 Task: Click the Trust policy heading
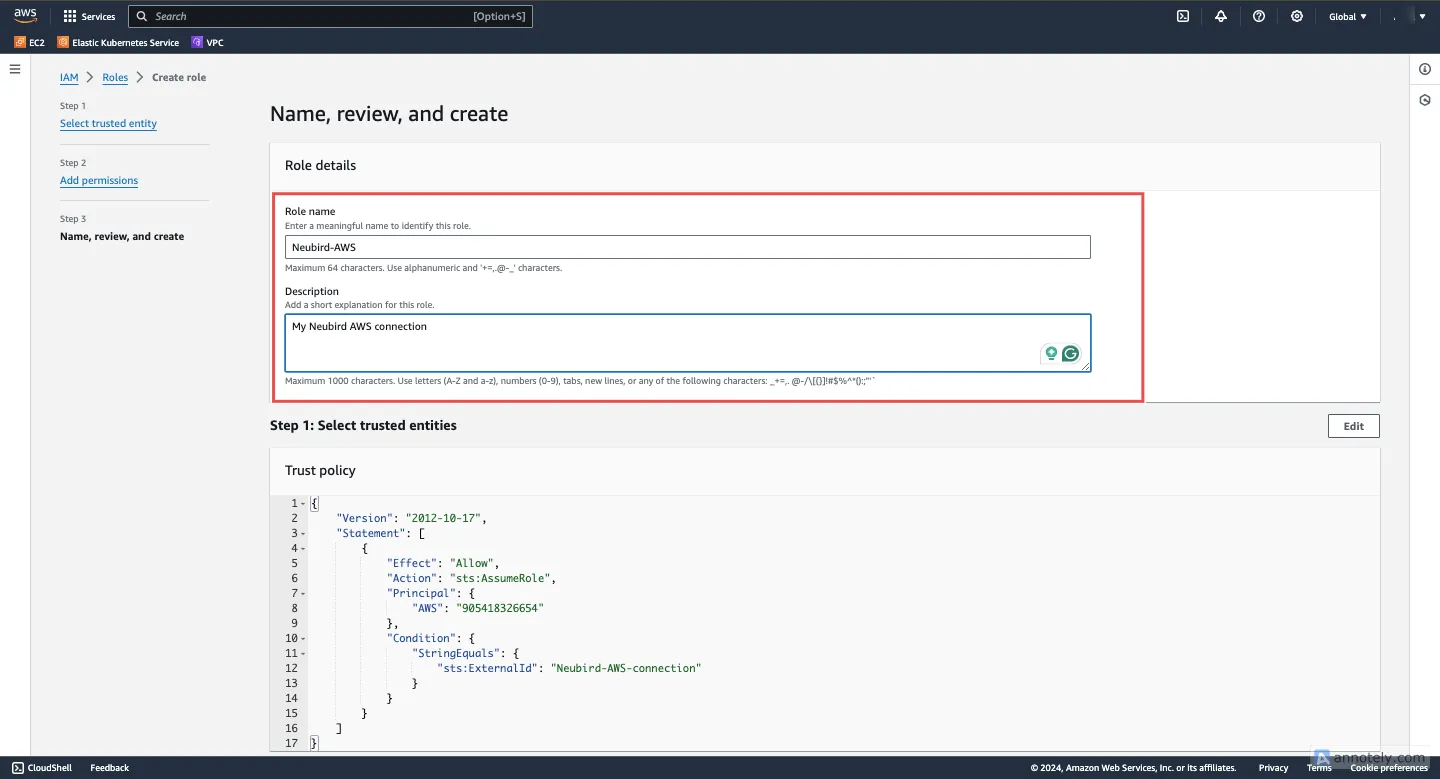(320, 471)
